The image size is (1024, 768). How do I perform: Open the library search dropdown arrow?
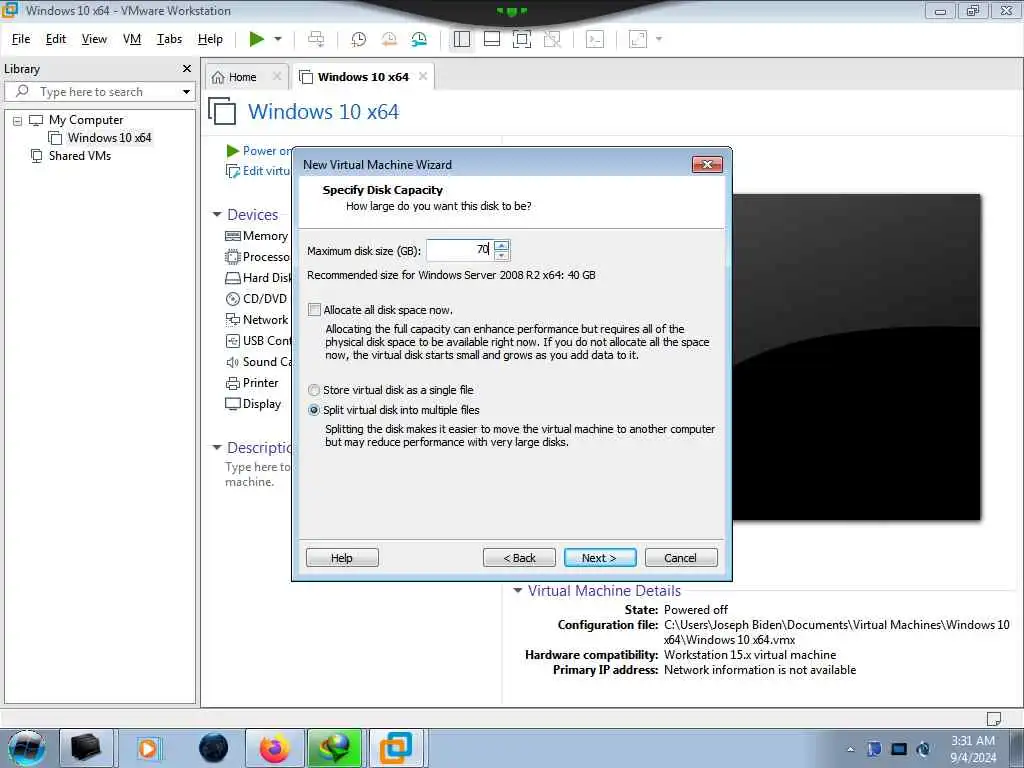(x=186, y=91)
